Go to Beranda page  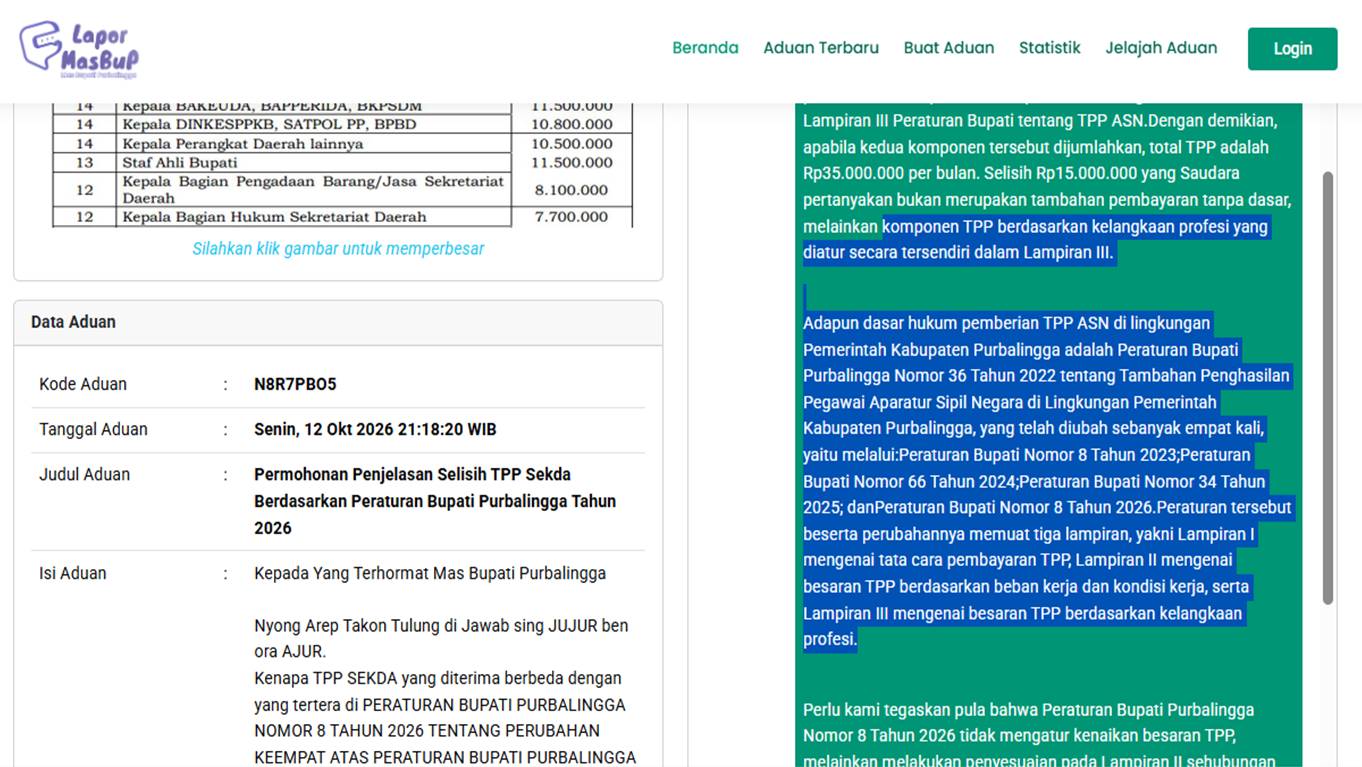[x=705, y=48]
